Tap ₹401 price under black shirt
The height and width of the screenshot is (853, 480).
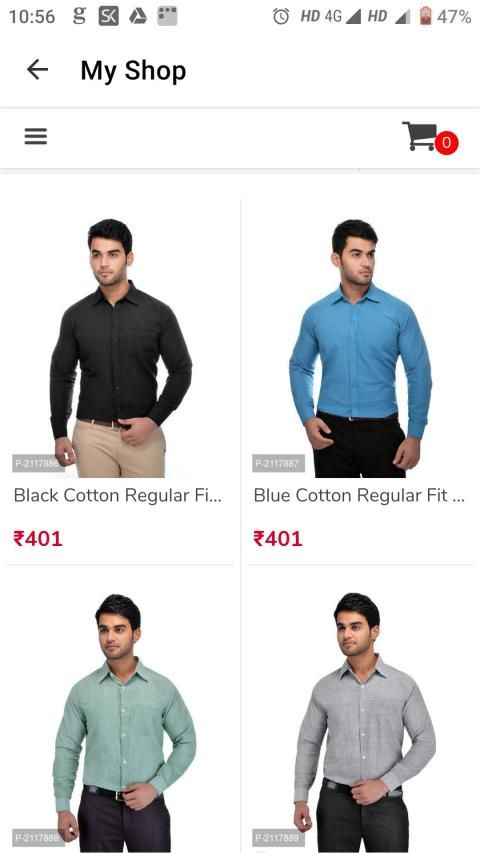tap(38, 539)
